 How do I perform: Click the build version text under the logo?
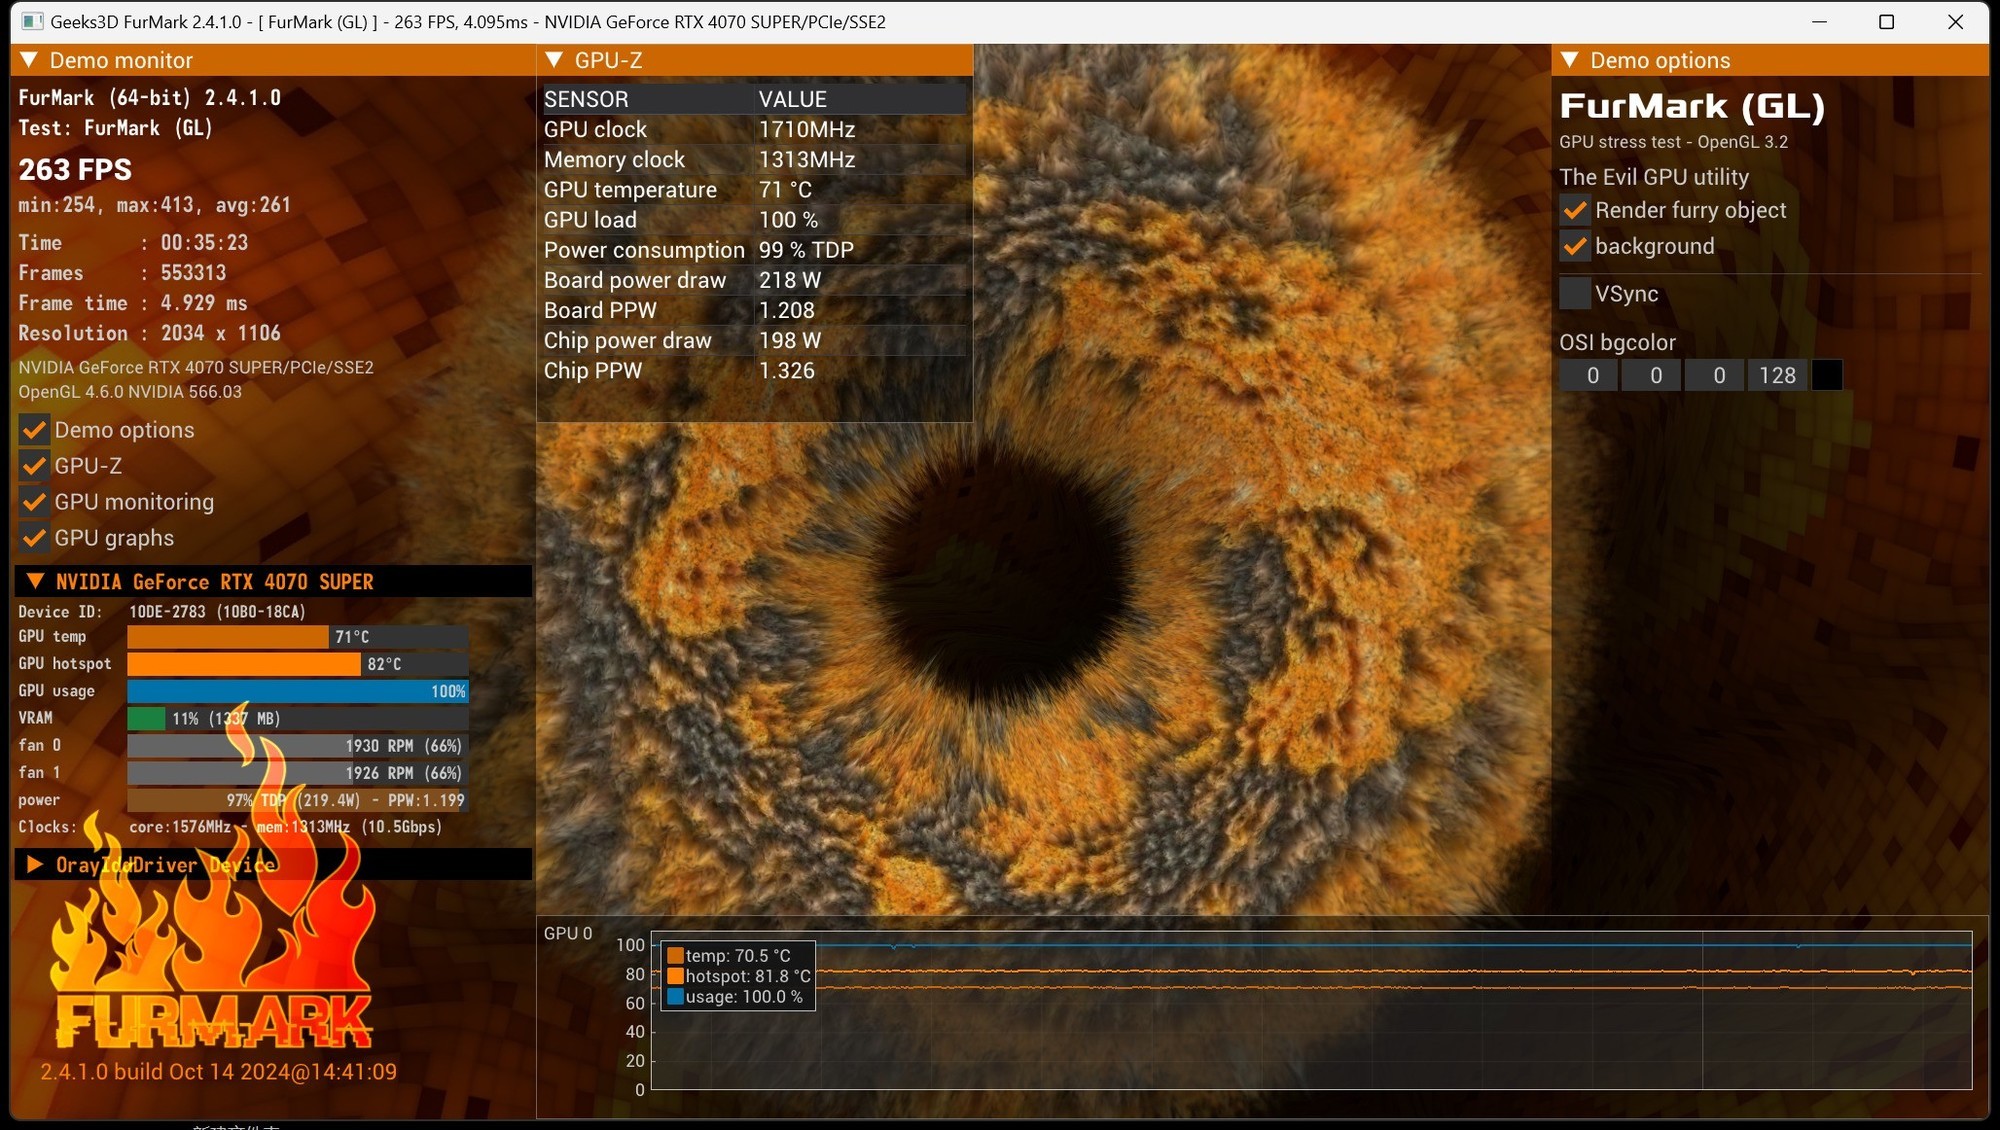tap(218, 1072)
